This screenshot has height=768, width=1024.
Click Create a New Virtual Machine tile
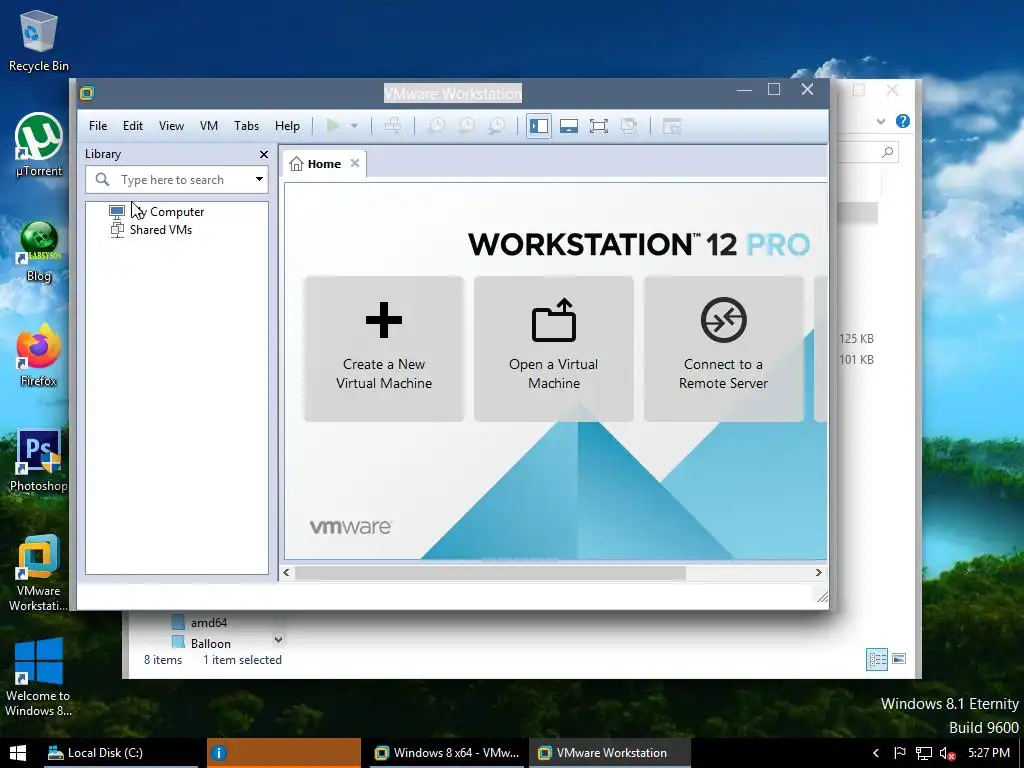tap(384, 349)
